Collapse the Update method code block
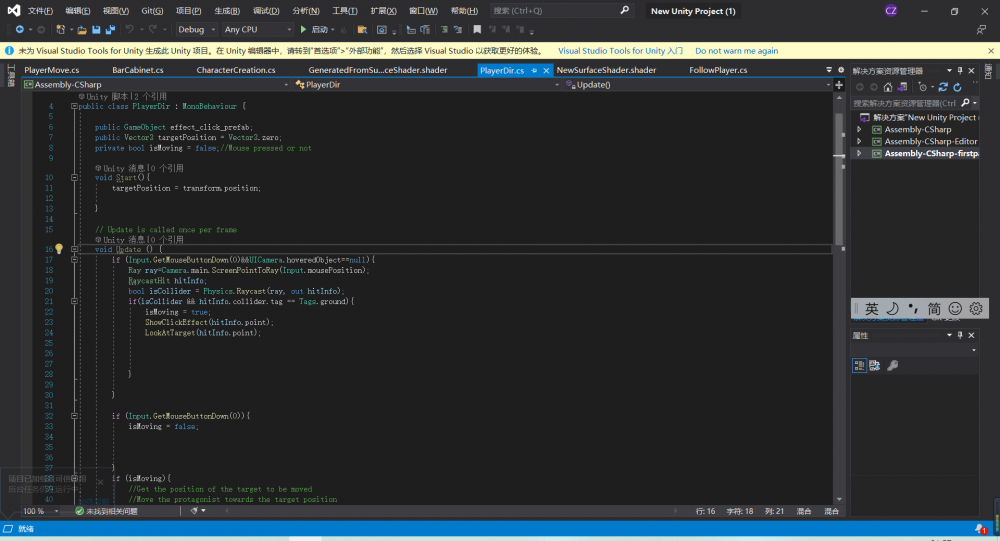1000x541 pixels. 74,249
